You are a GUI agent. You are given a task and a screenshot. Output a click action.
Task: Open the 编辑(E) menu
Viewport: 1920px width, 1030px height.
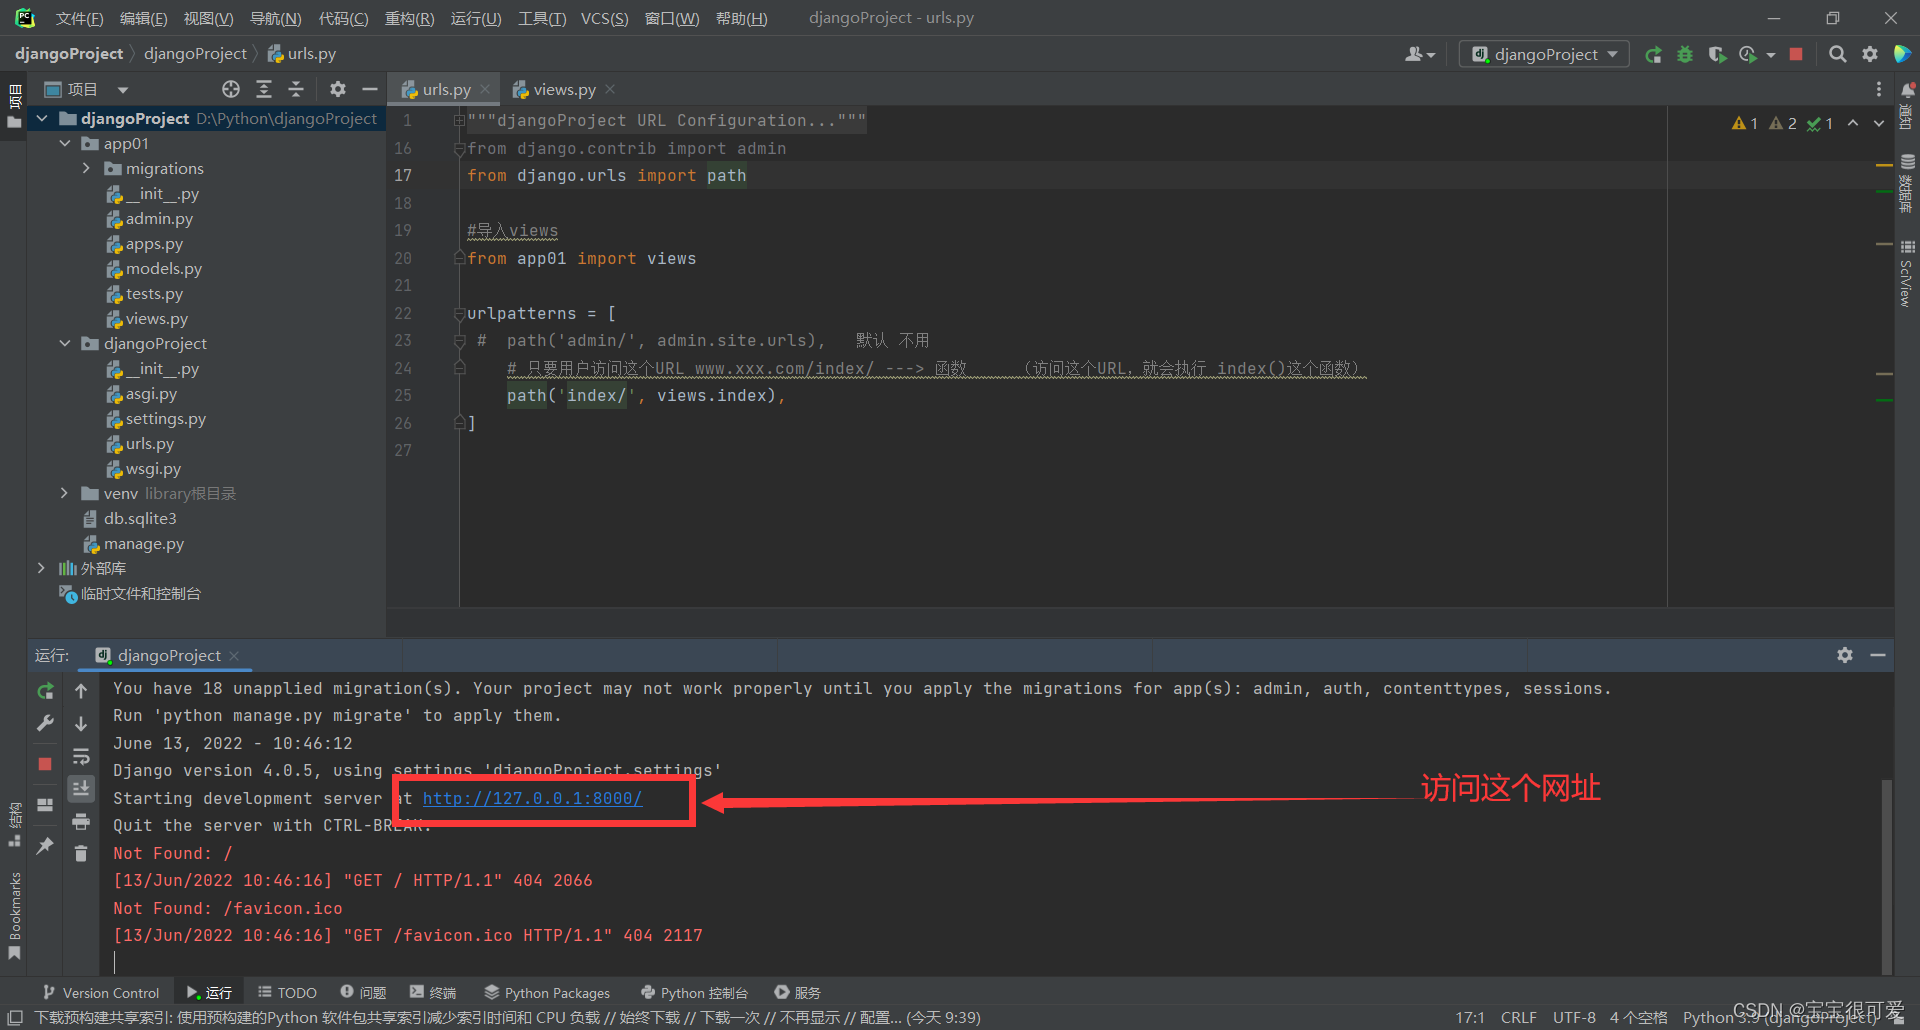point(143,18)
